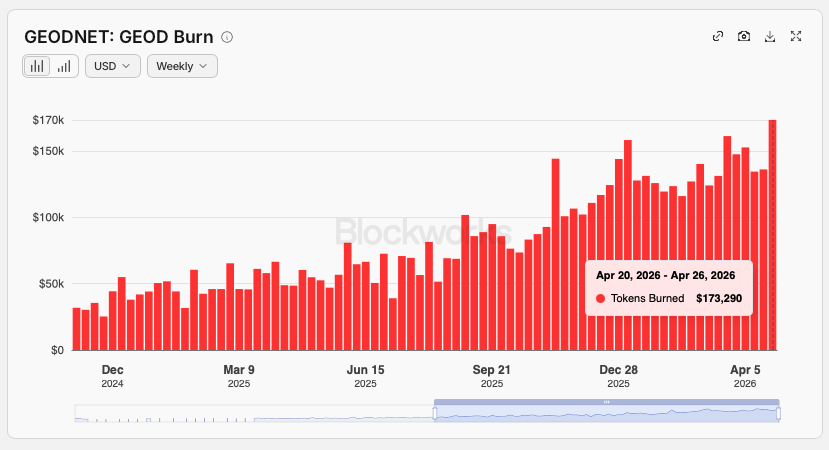This screenshot has height=450, width=829.
Task: Click the $173,290 value in the tooltip
Action: pos(719,298)
